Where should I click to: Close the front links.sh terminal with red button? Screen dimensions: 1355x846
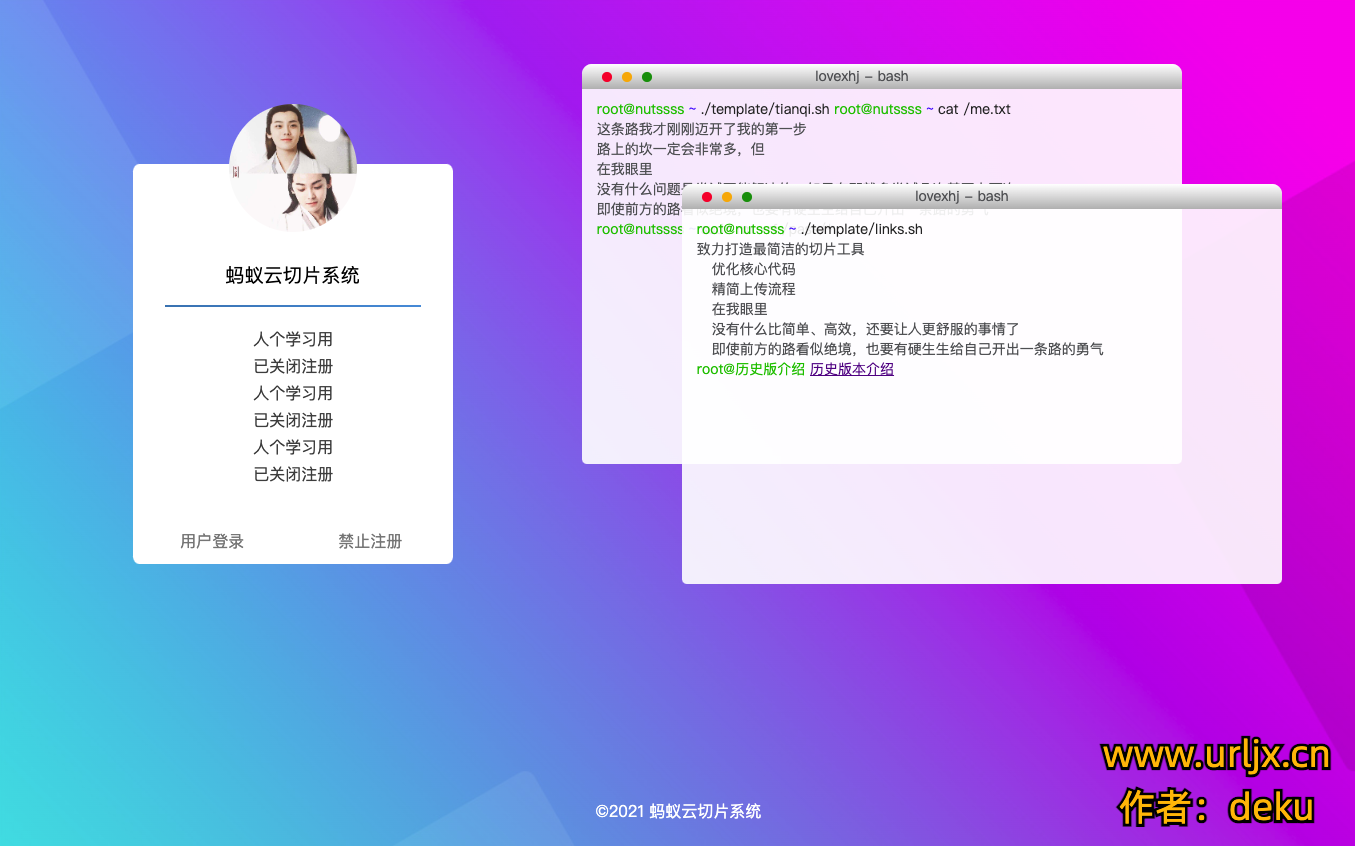pos(707,197)
